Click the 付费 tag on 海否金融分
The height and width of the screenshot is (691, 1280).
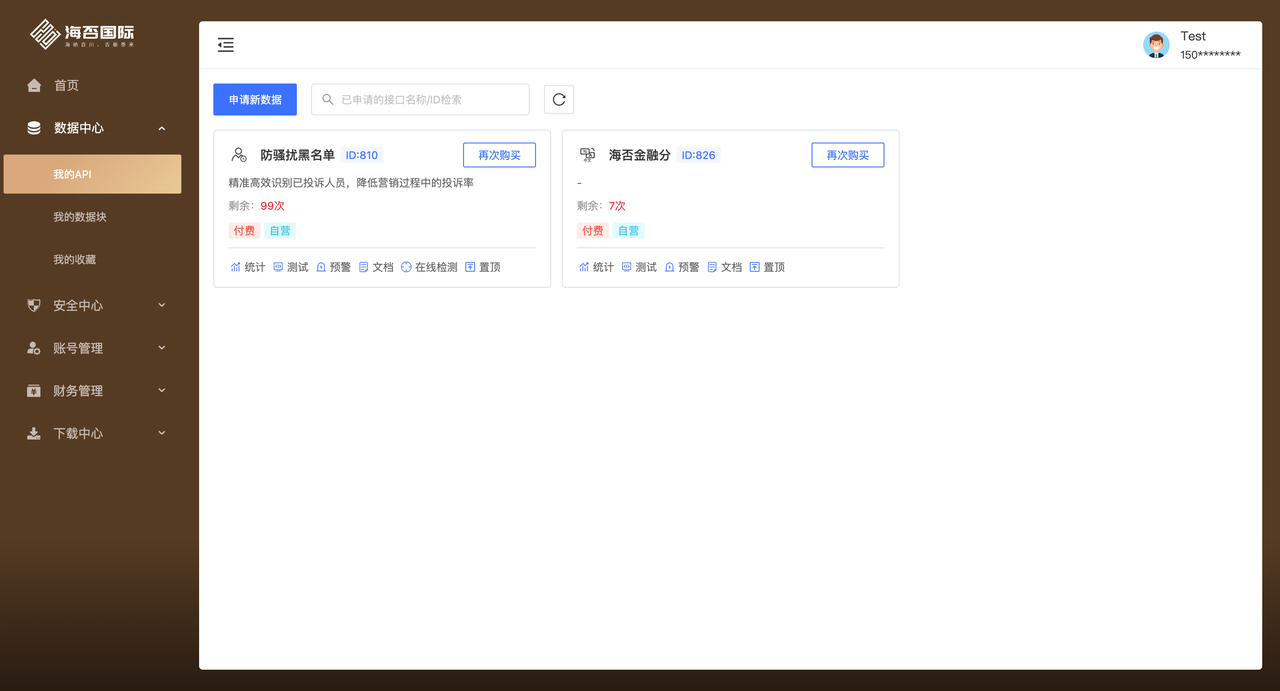coord(593,230)
